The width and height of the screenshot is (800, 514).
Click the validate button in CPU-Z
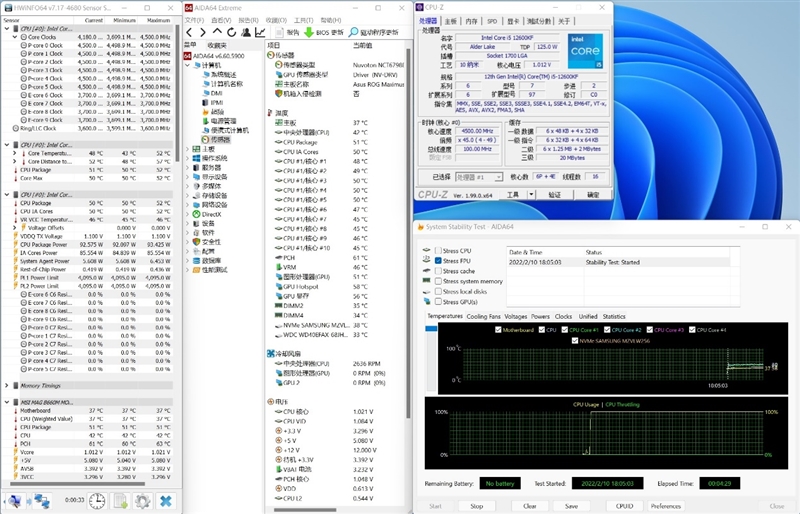555,194
